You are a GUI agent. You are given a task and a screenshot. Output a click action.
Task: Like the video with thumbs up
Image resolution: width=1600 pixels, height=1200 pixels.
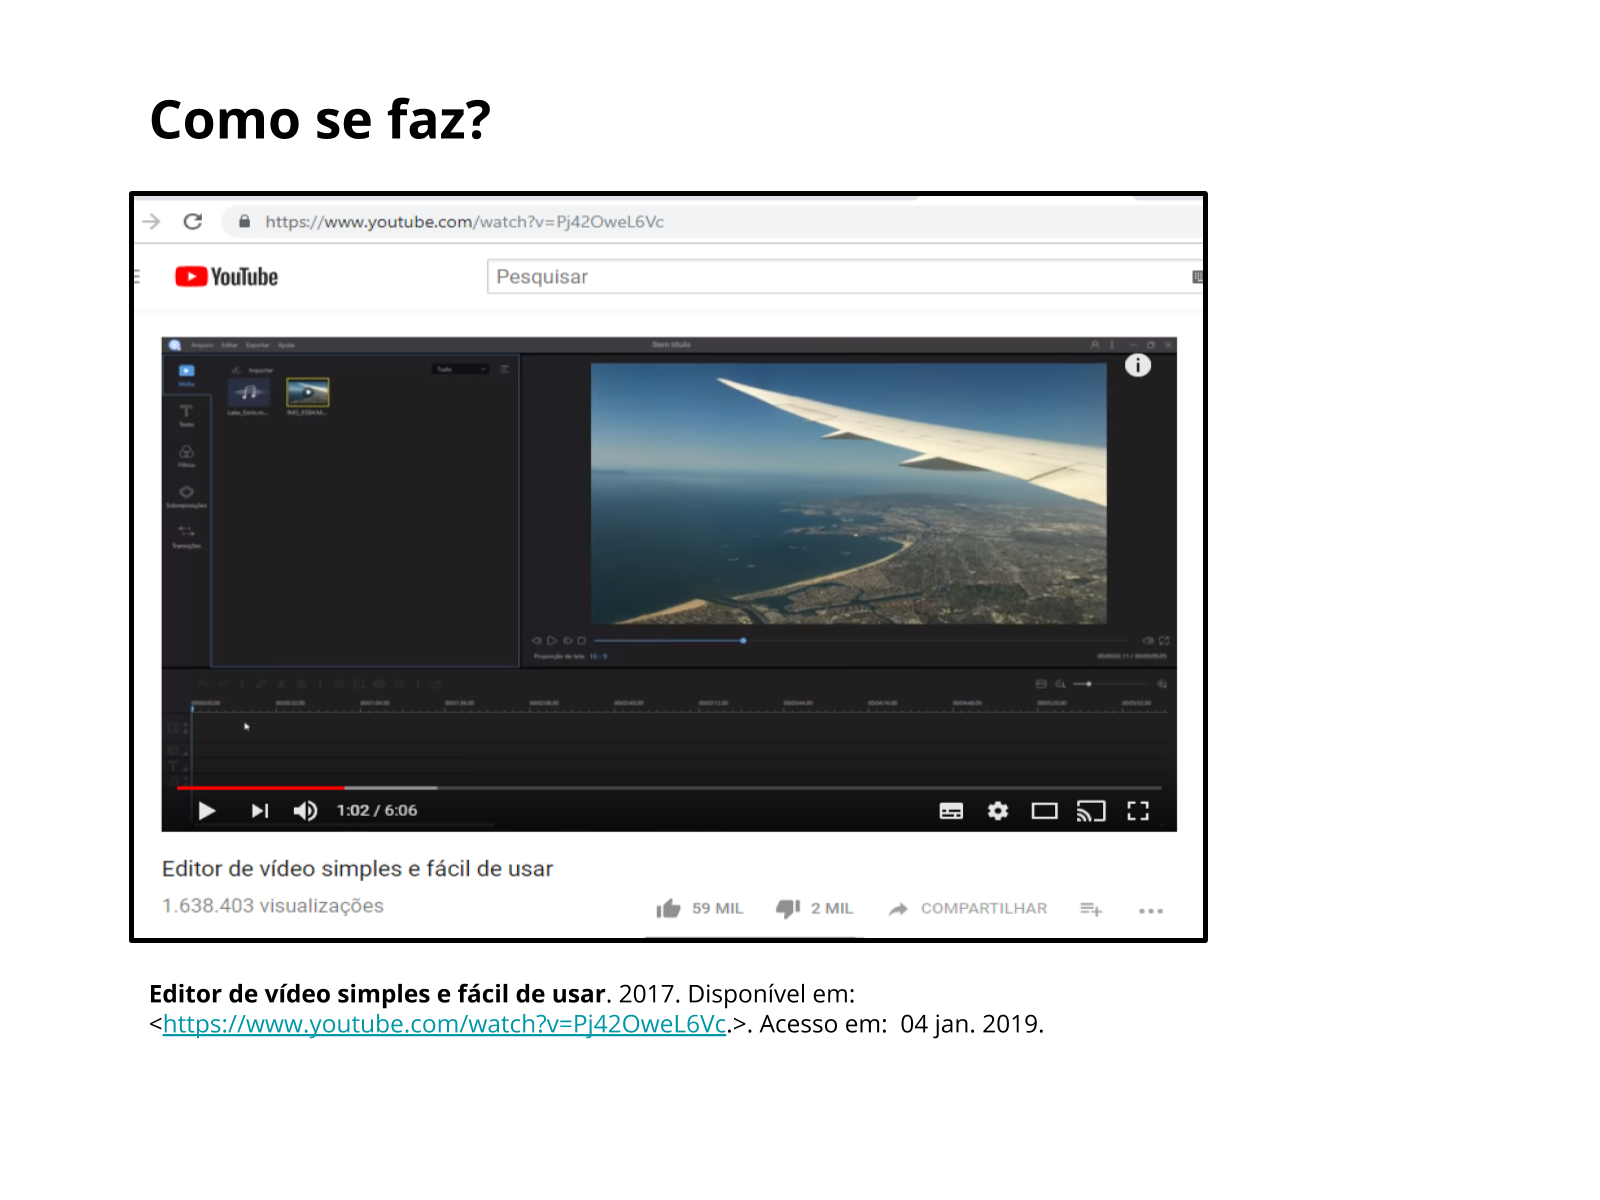click(669, 908)
